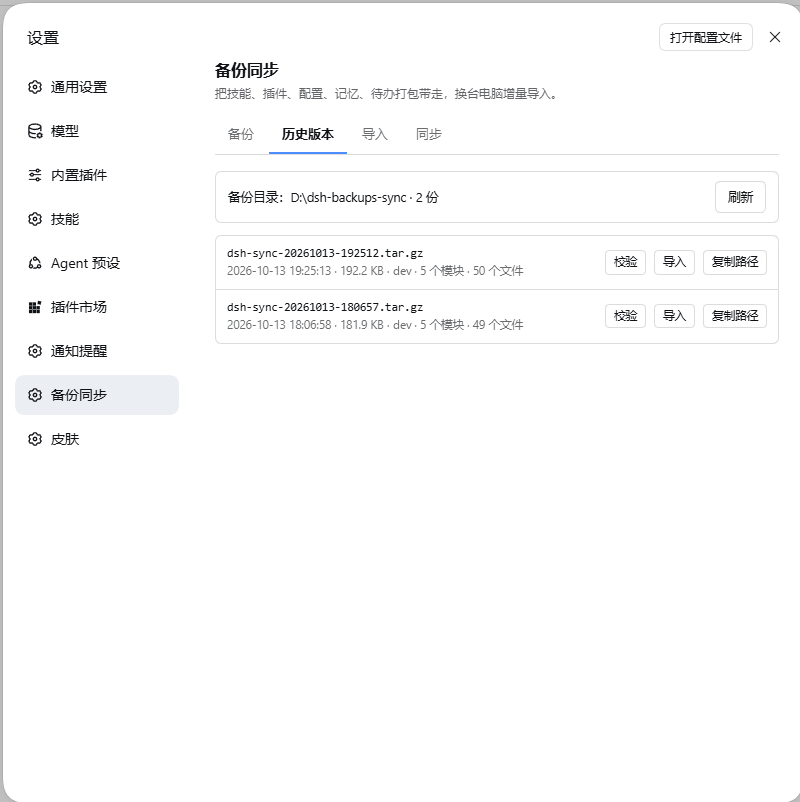Copy path of backup 180657
Screen dimensions: 800x802
coord(735,316)
